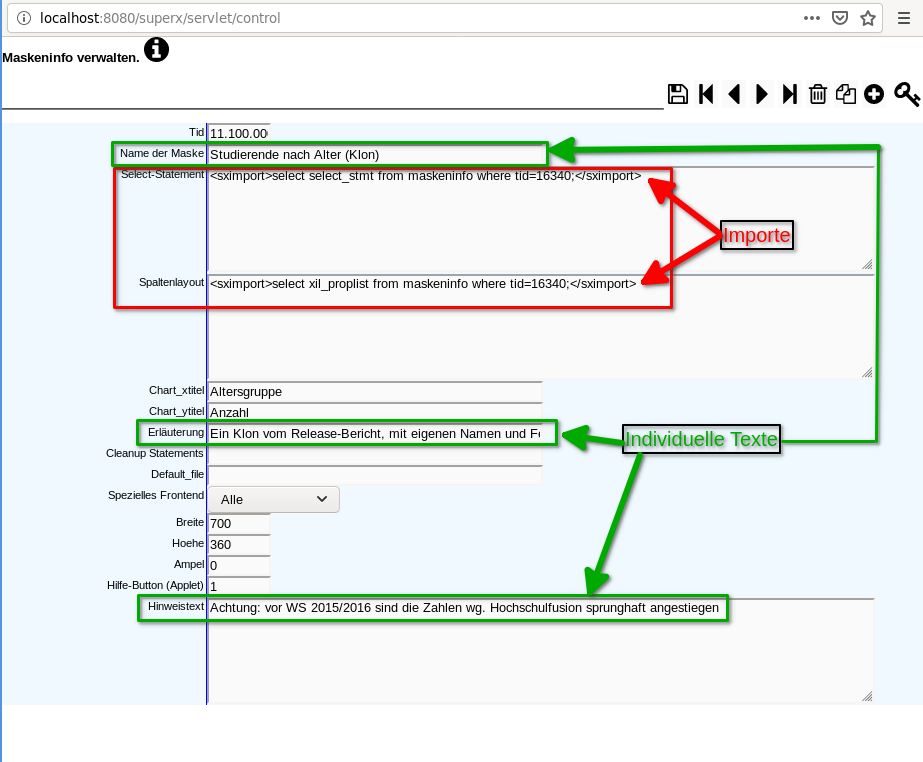Click the site information icon in address bar
Screen dimensions: 923x762
click(x=24, y=18)
